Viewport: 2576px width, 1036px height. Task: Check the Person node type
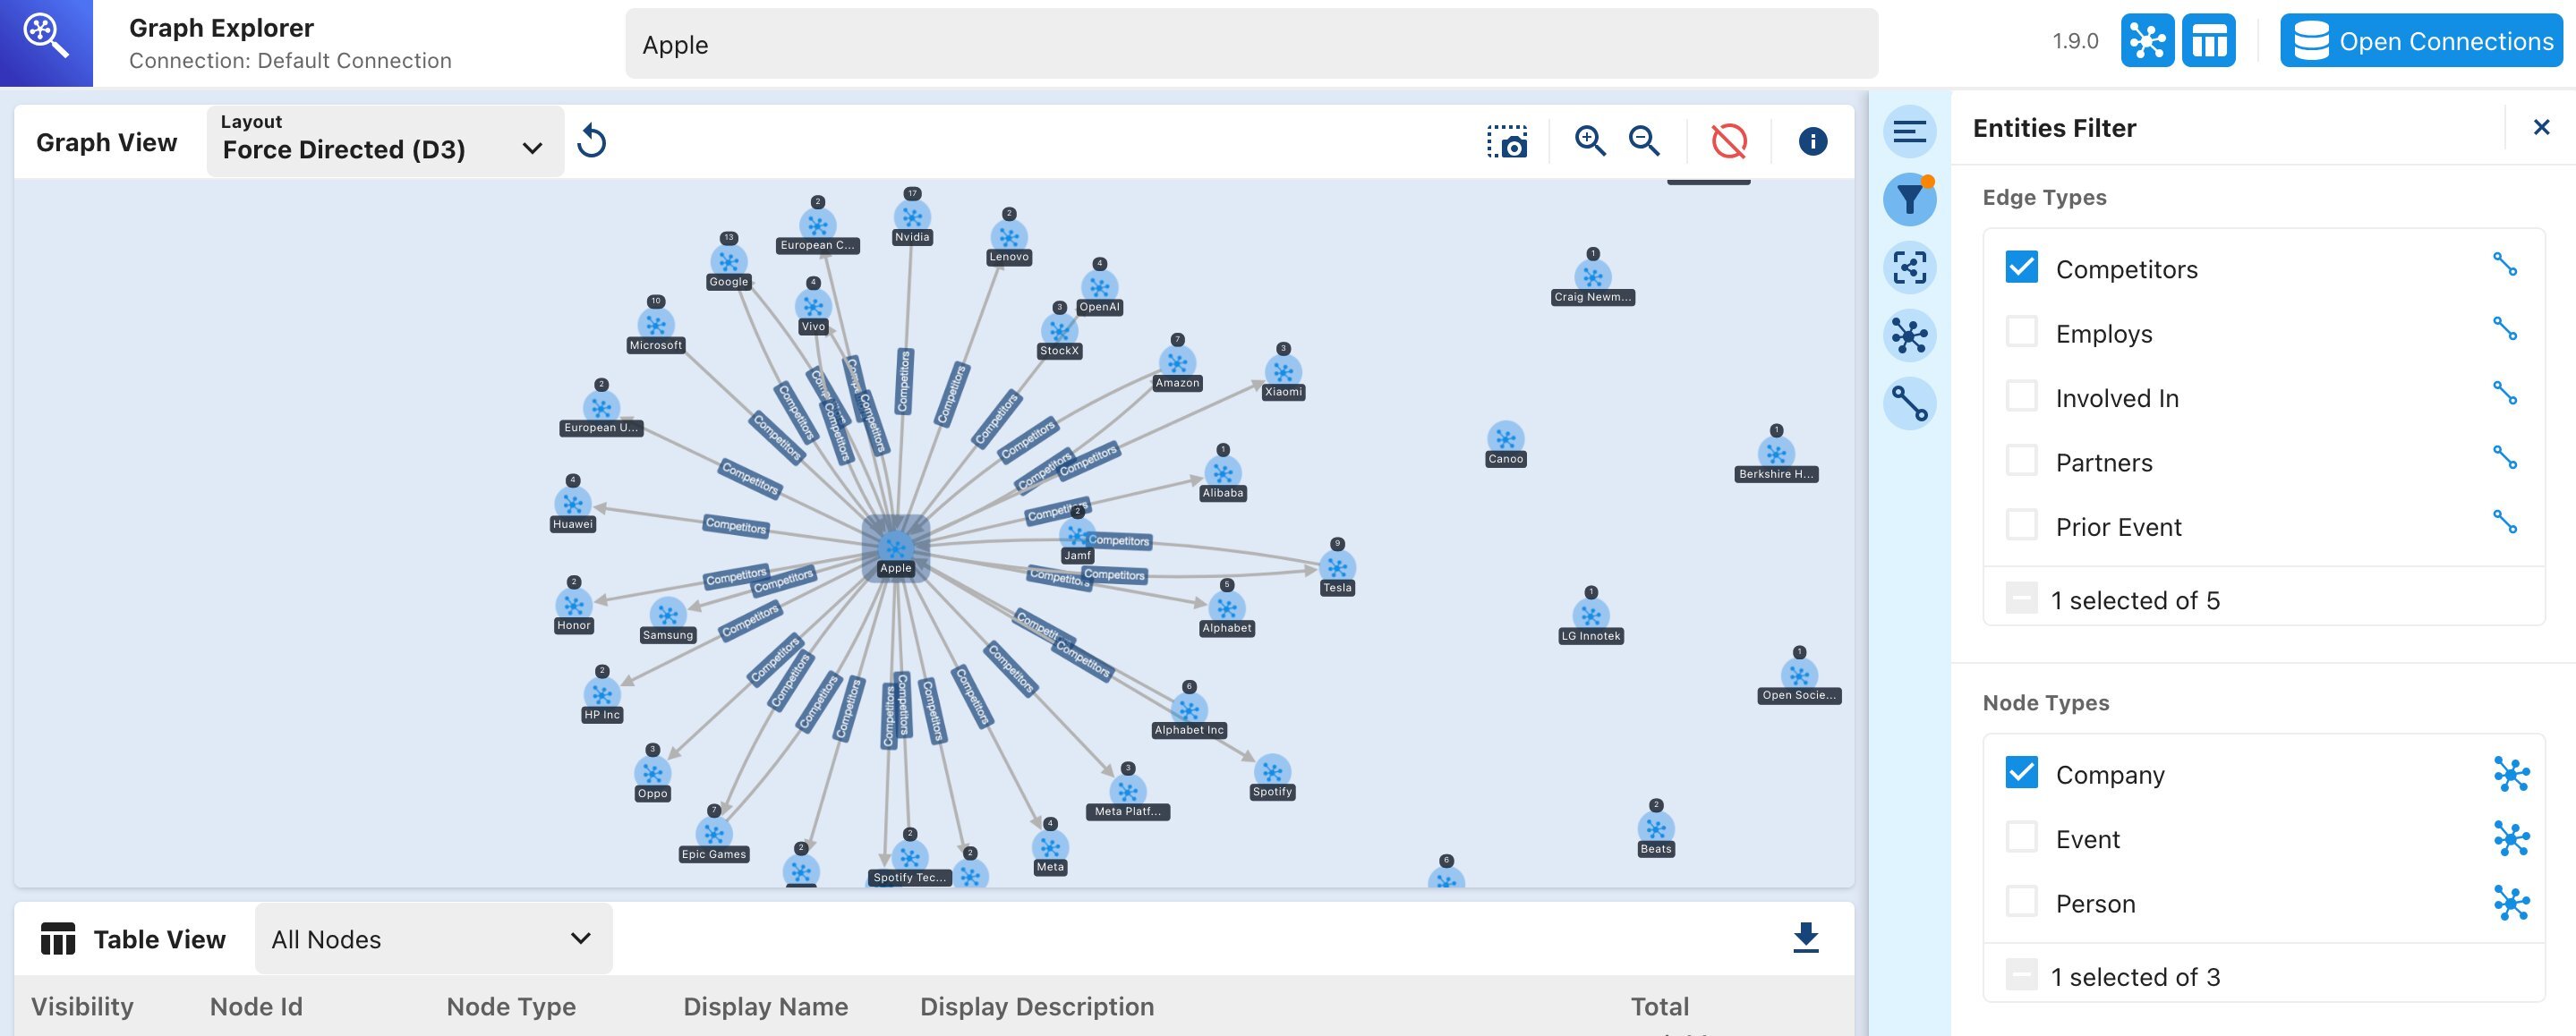[2021, 902]
